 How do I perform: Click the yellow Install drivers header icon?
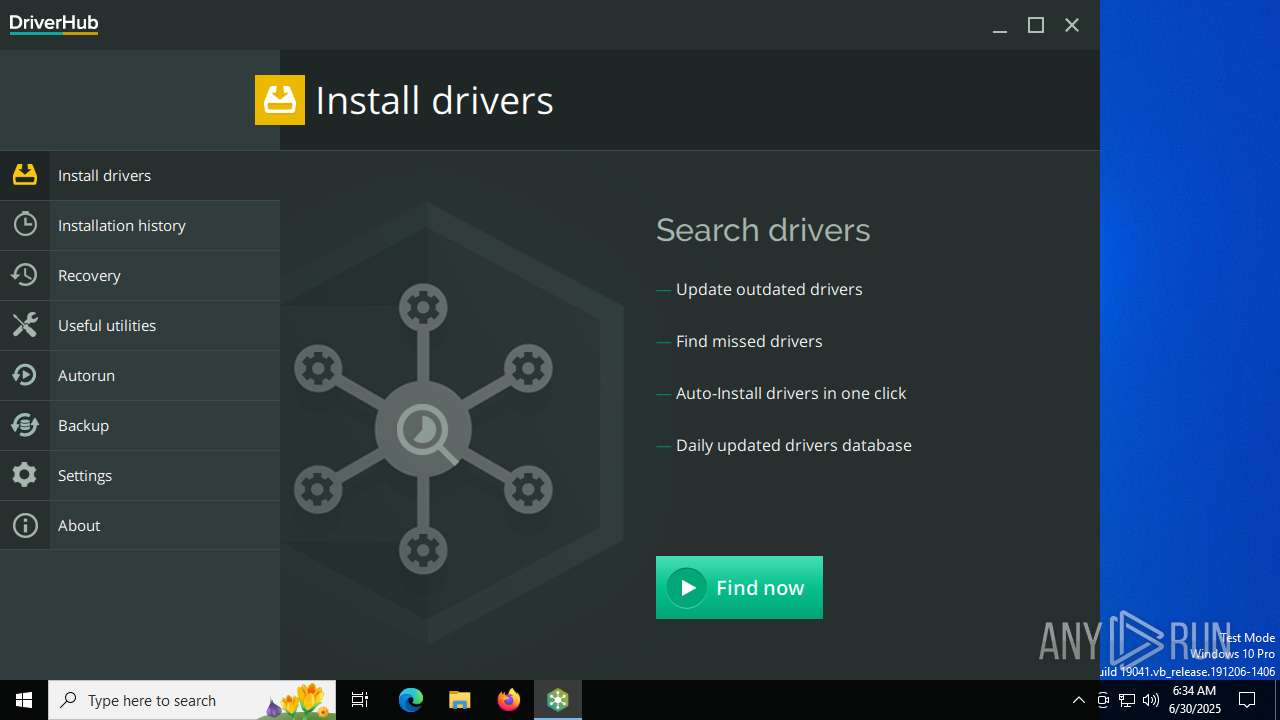point(280,100)
